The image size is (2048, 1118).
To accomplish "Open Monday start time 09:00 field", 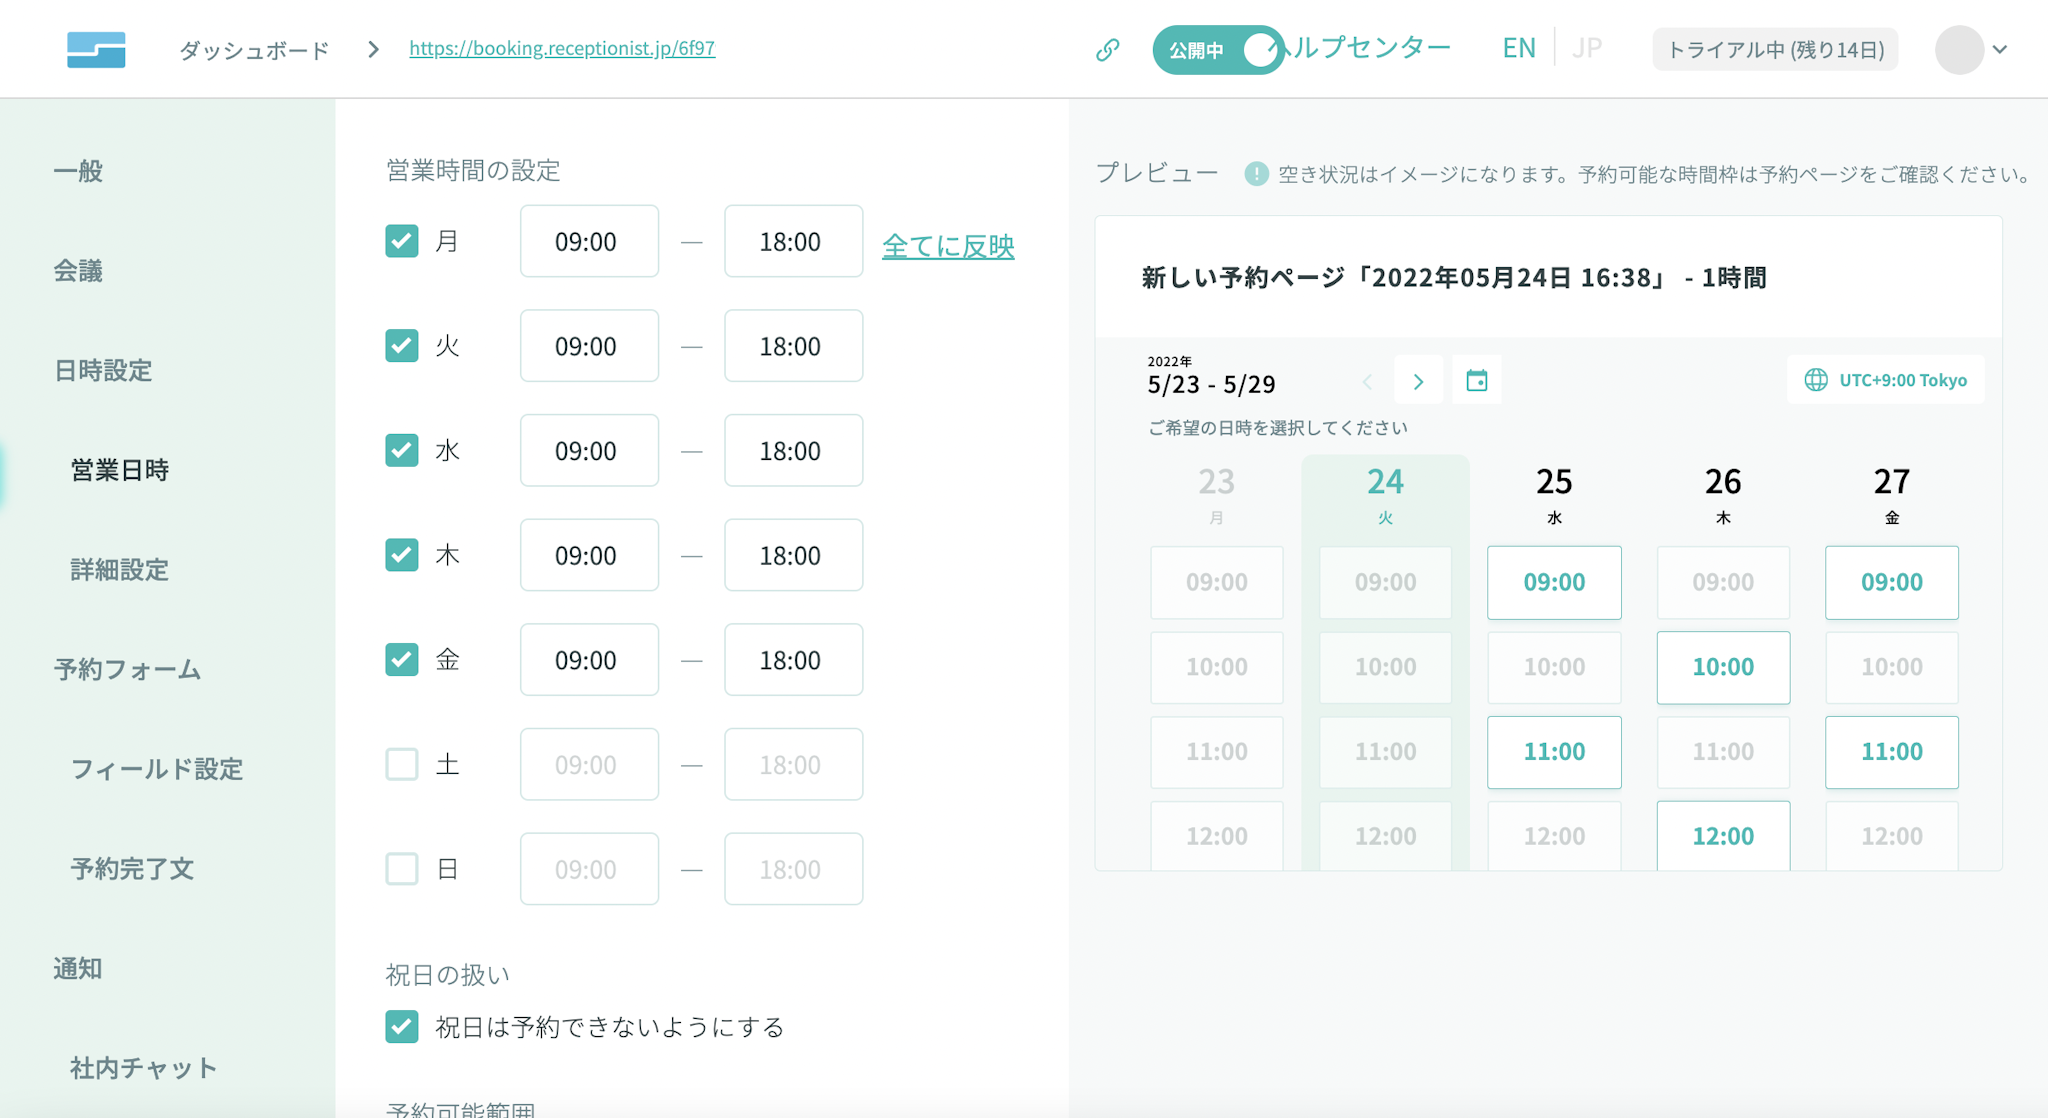I will (x=588, y=242).
